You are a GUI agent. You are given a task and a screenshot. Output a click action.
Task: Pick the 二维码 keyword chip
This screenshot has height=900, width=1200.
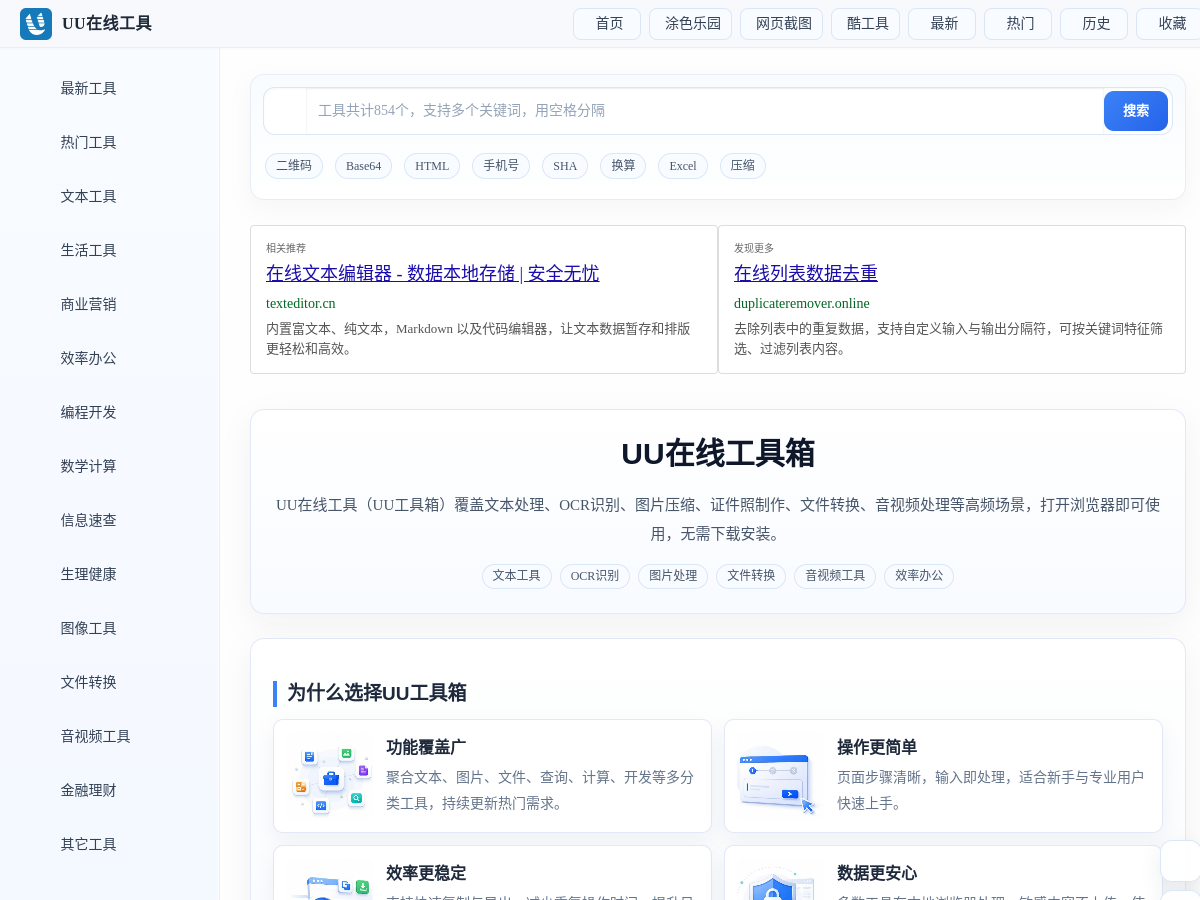pyautogui.click(x=294, y=166)
